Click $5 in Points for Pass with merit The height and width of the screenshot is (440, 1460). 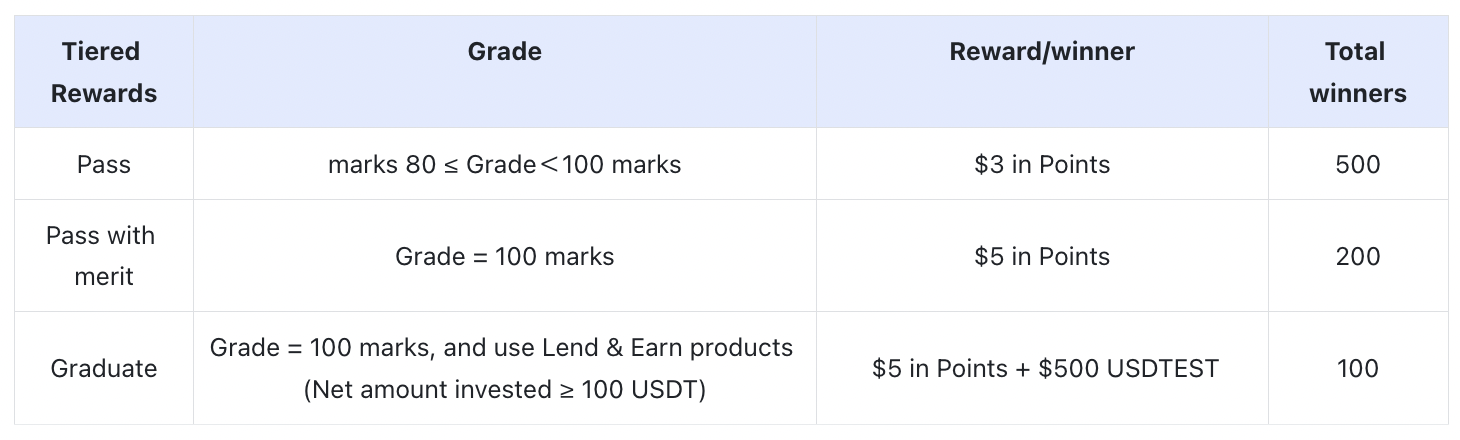[x=1042, y=256]
